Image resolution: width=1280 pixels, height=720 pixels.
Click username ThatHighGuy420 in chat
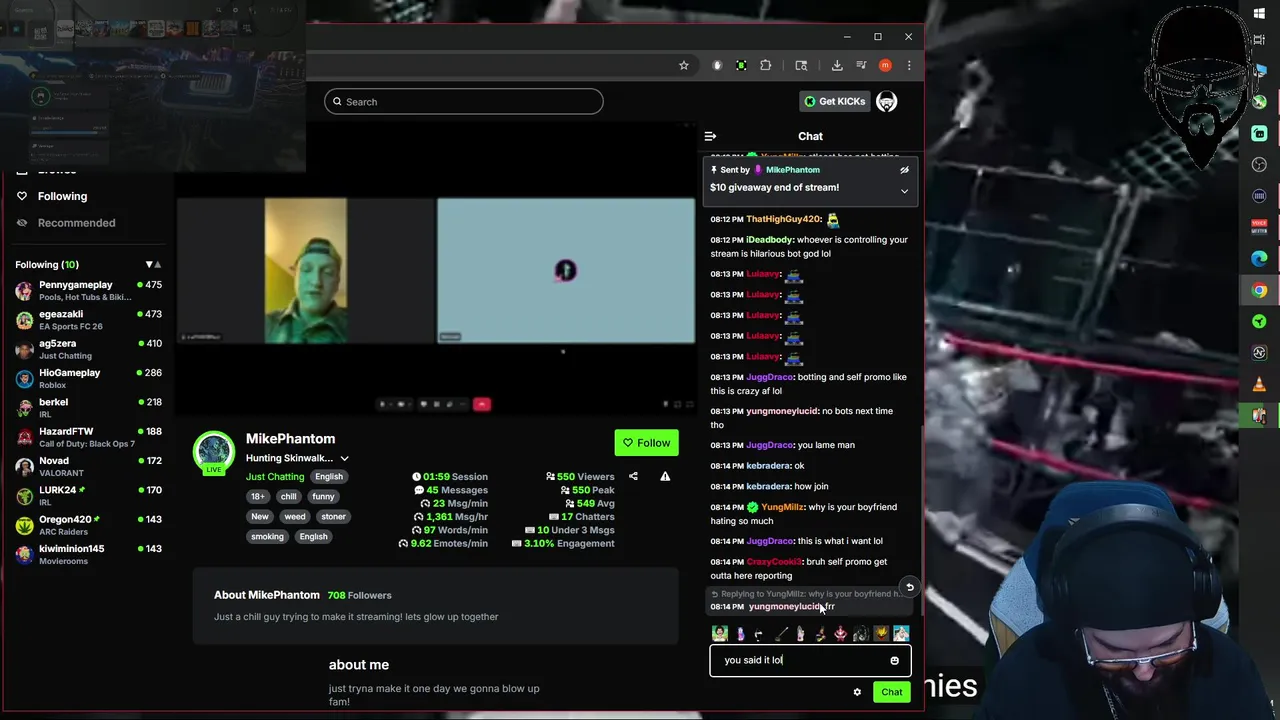coord(783,219)
